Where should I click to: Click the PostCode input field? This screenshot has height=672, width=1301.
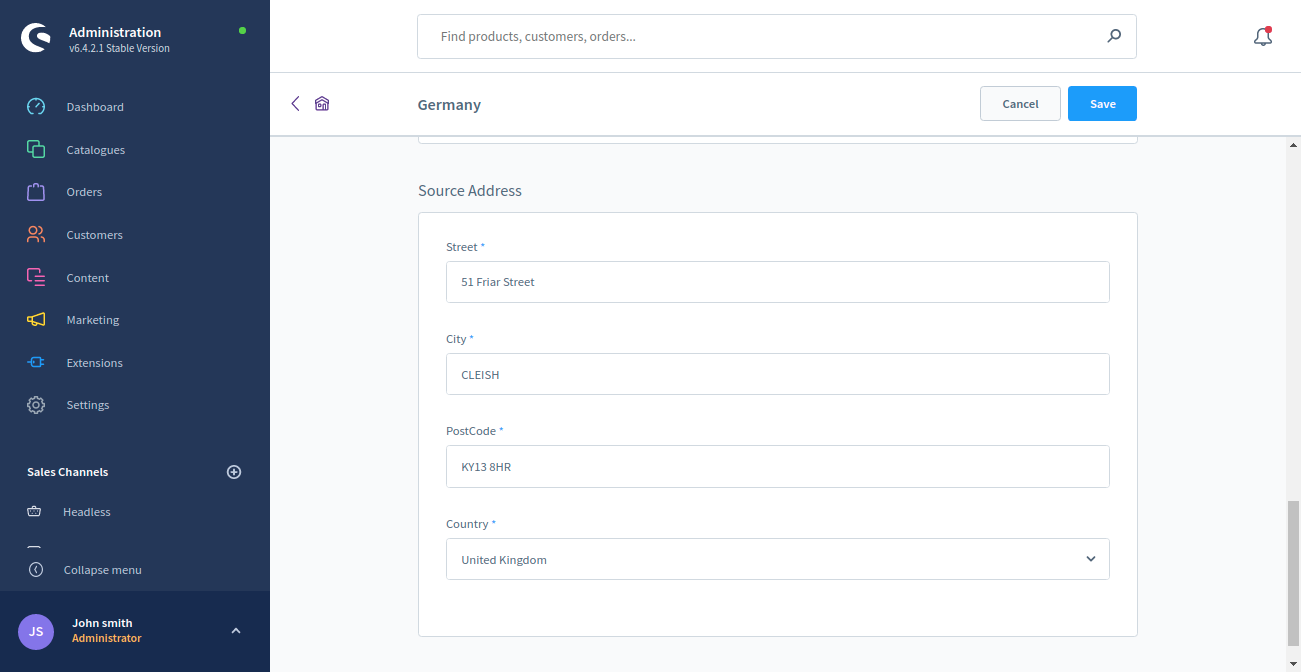778,466
